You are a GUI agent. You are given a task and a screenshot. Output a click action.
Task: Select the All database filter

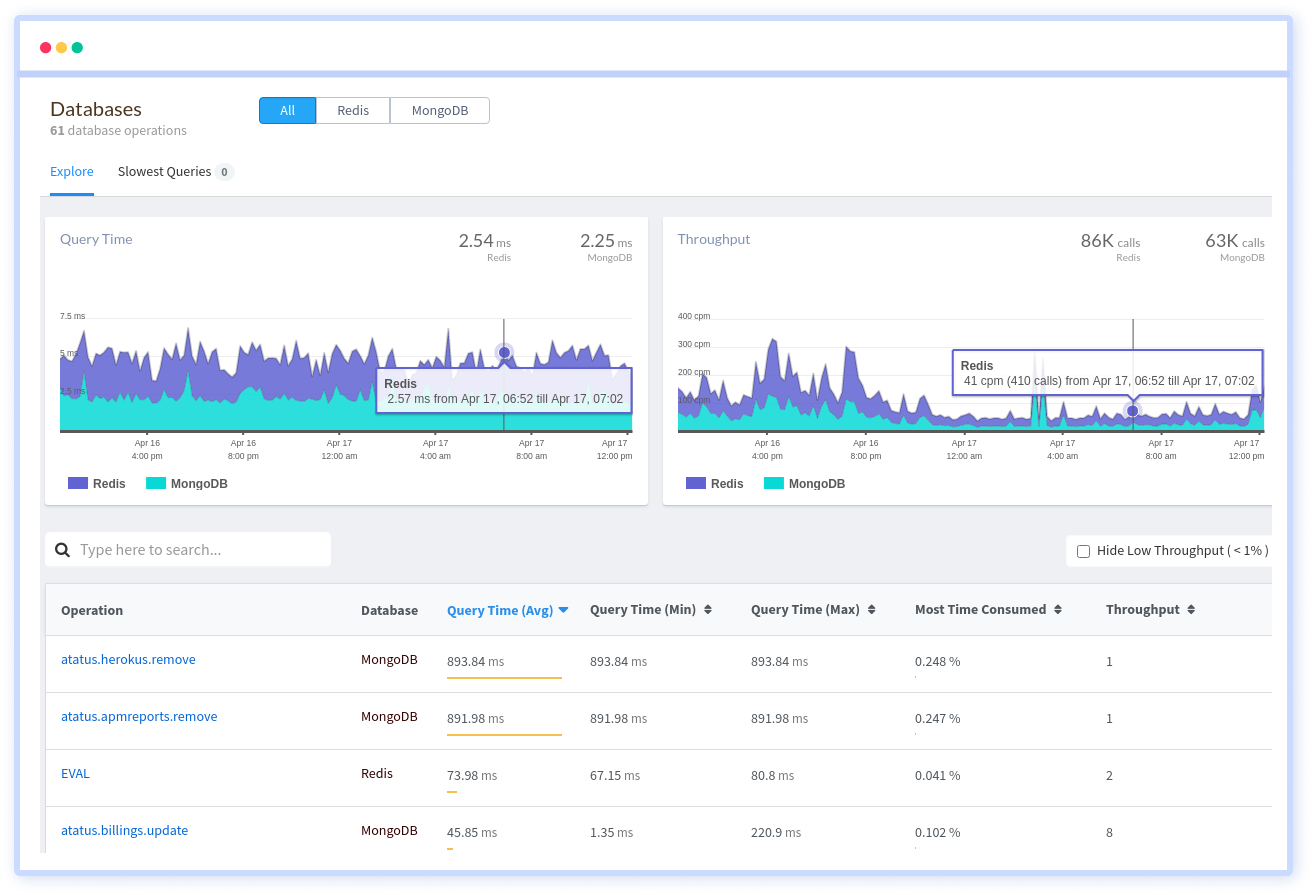pyautogui.click(x=287, y=110)
